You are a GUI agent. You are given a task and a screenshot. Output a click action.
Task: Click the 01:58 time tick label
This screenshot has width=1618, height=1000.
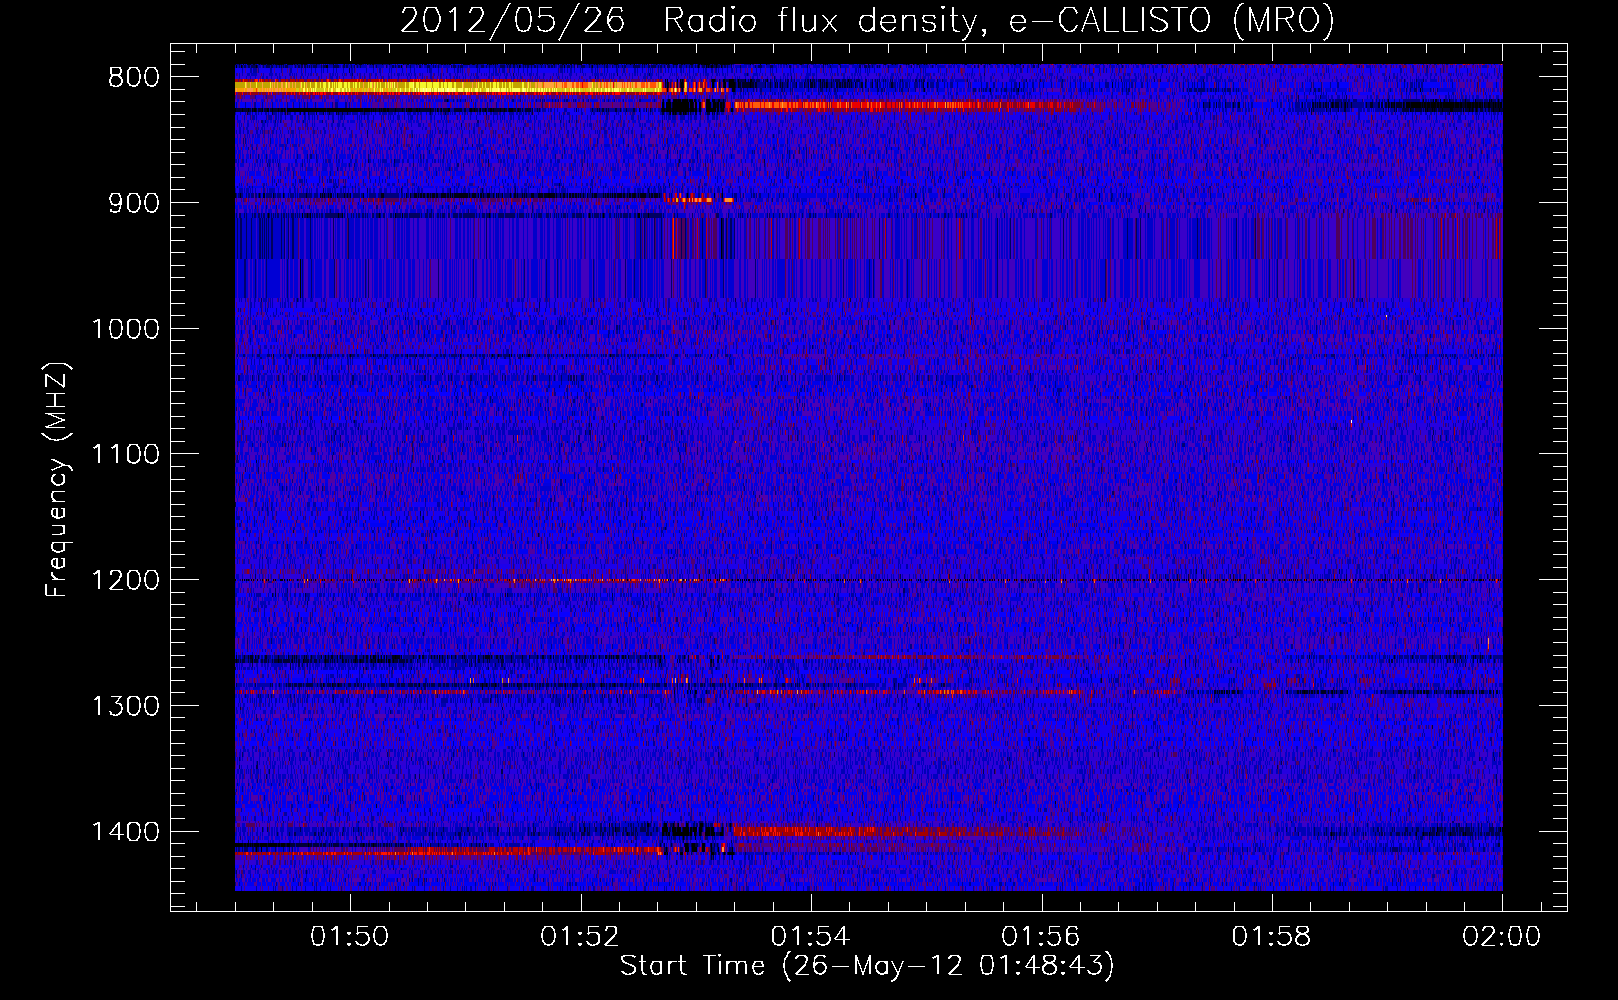(1272, 937)
